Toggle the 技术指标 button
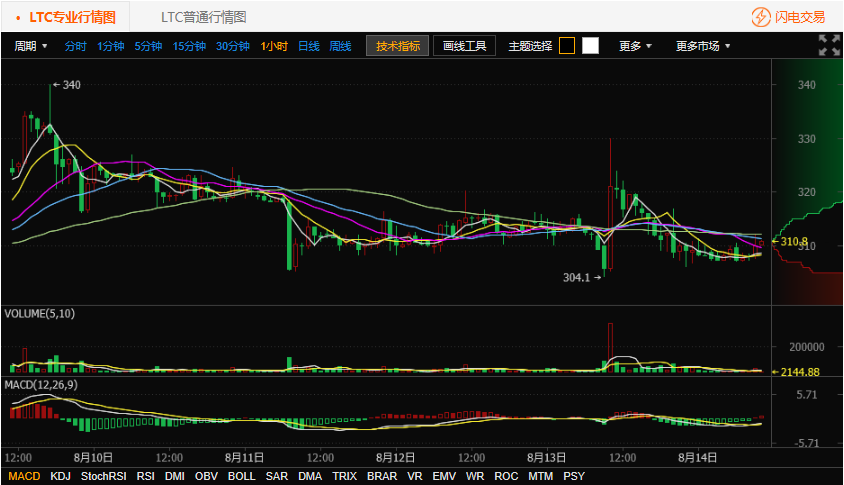Viewport: 844px width, 485px height. pyautogui.click(x=398, y=46)
